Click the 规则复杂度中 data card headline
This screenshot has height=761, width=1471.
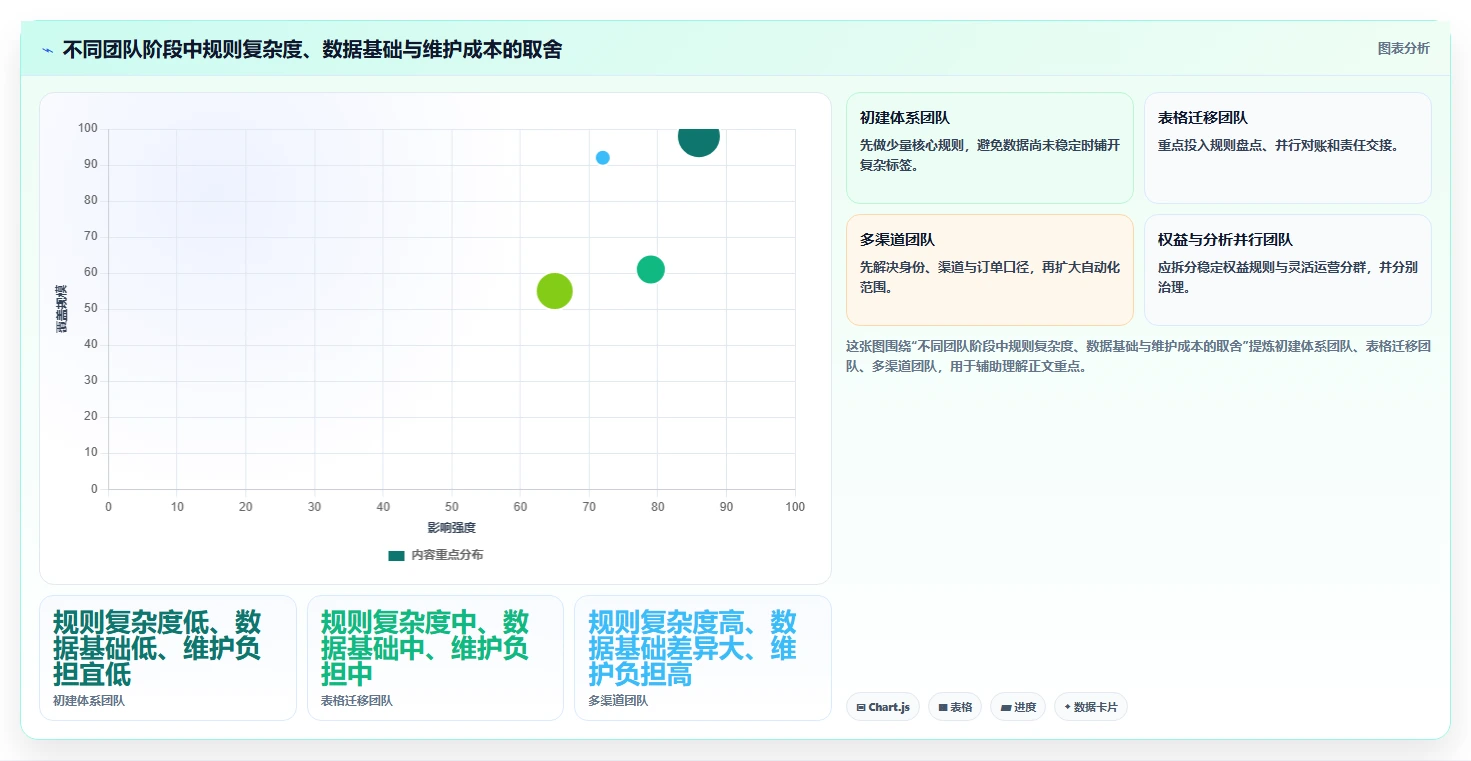[x=425, y=648]
